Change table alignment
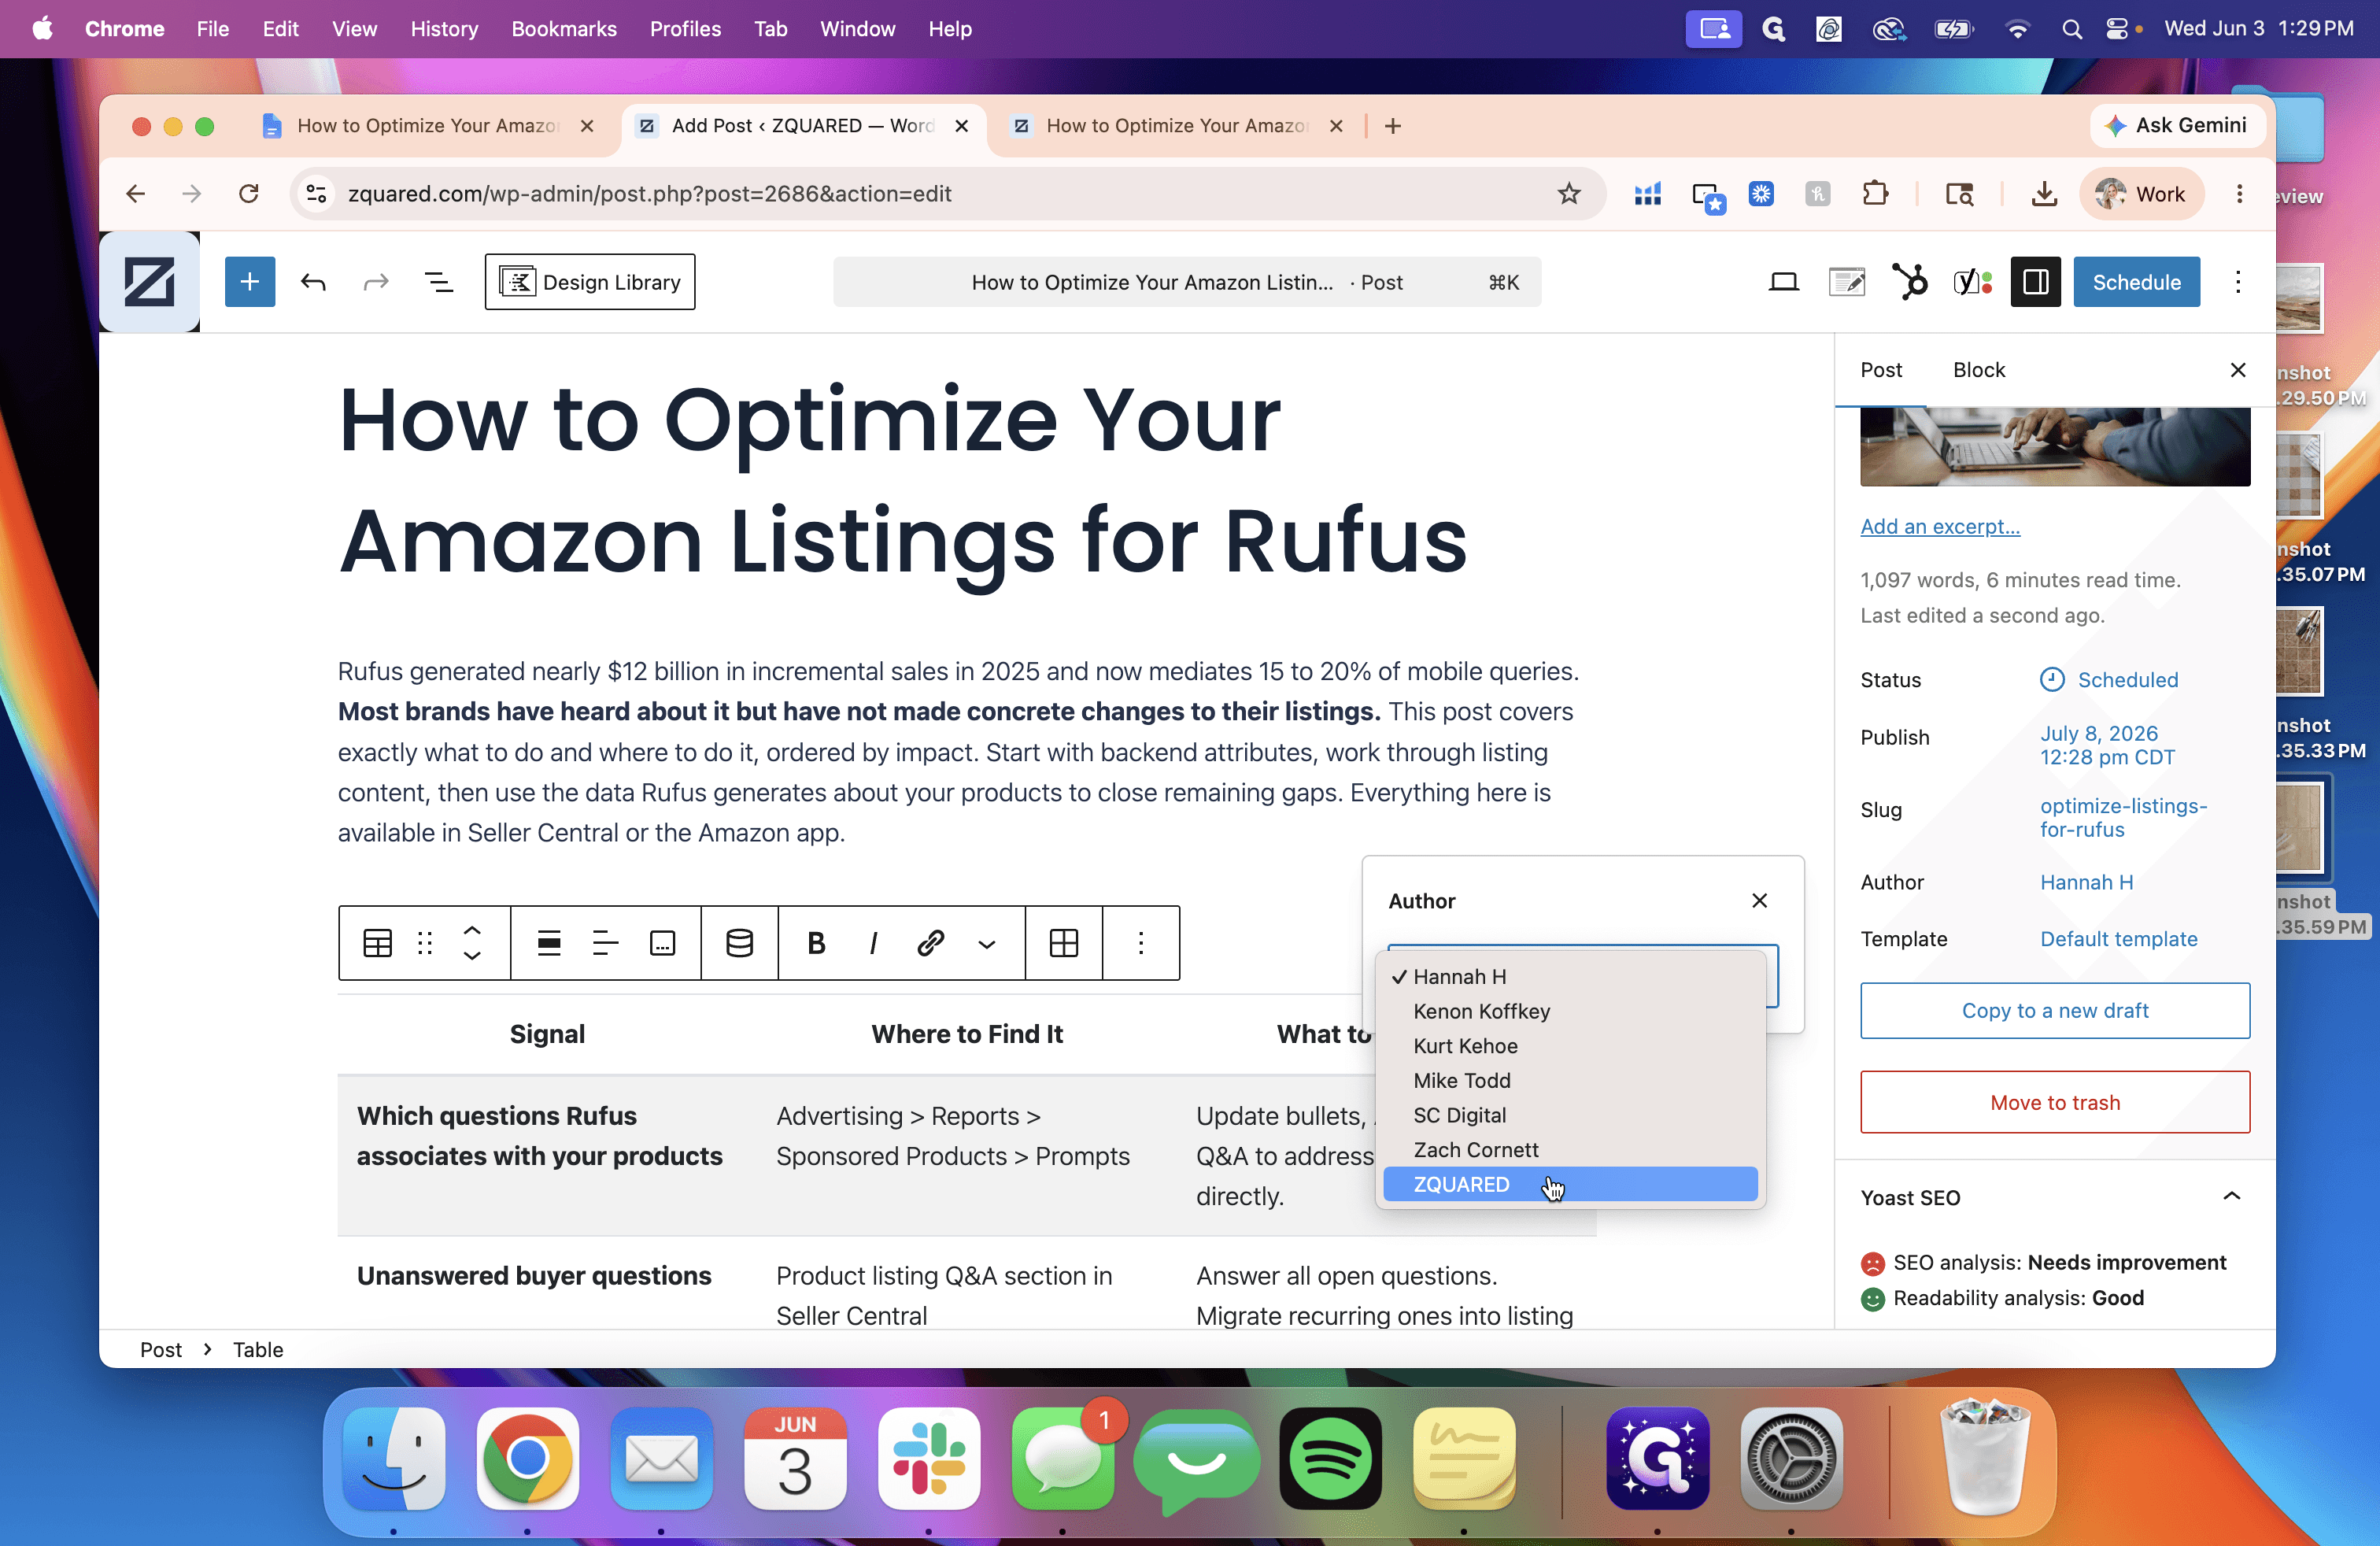2380x1546 pixels. coord(549,943)
